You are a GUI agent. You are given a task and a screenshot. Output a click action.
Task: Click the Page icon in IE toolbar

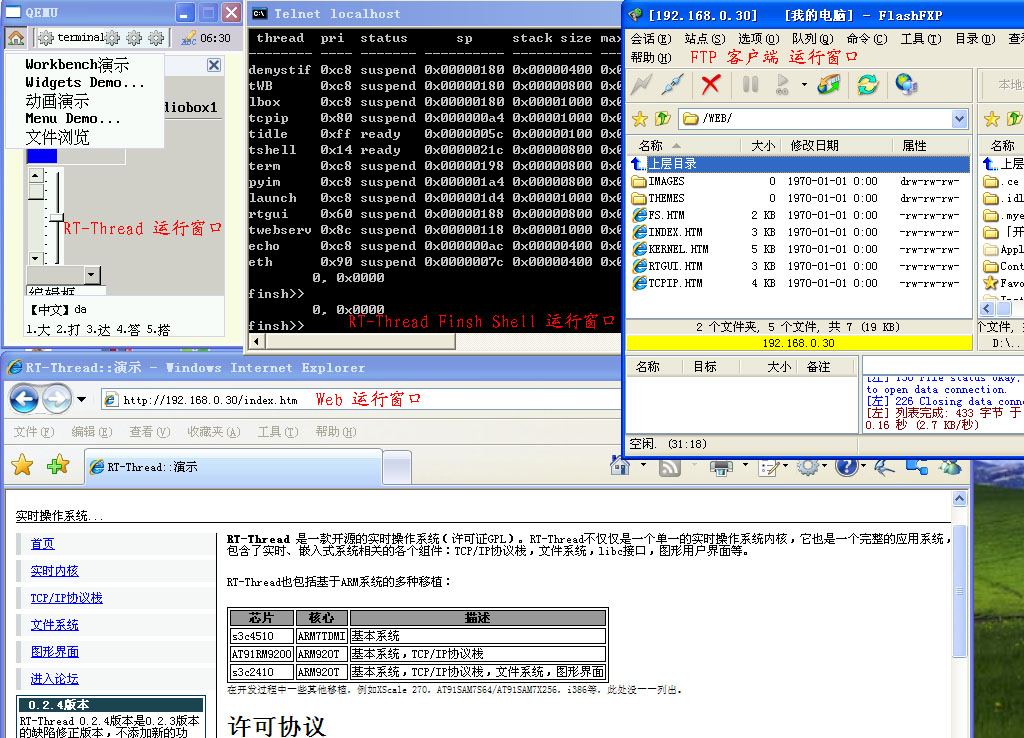(x=769, y=466)
